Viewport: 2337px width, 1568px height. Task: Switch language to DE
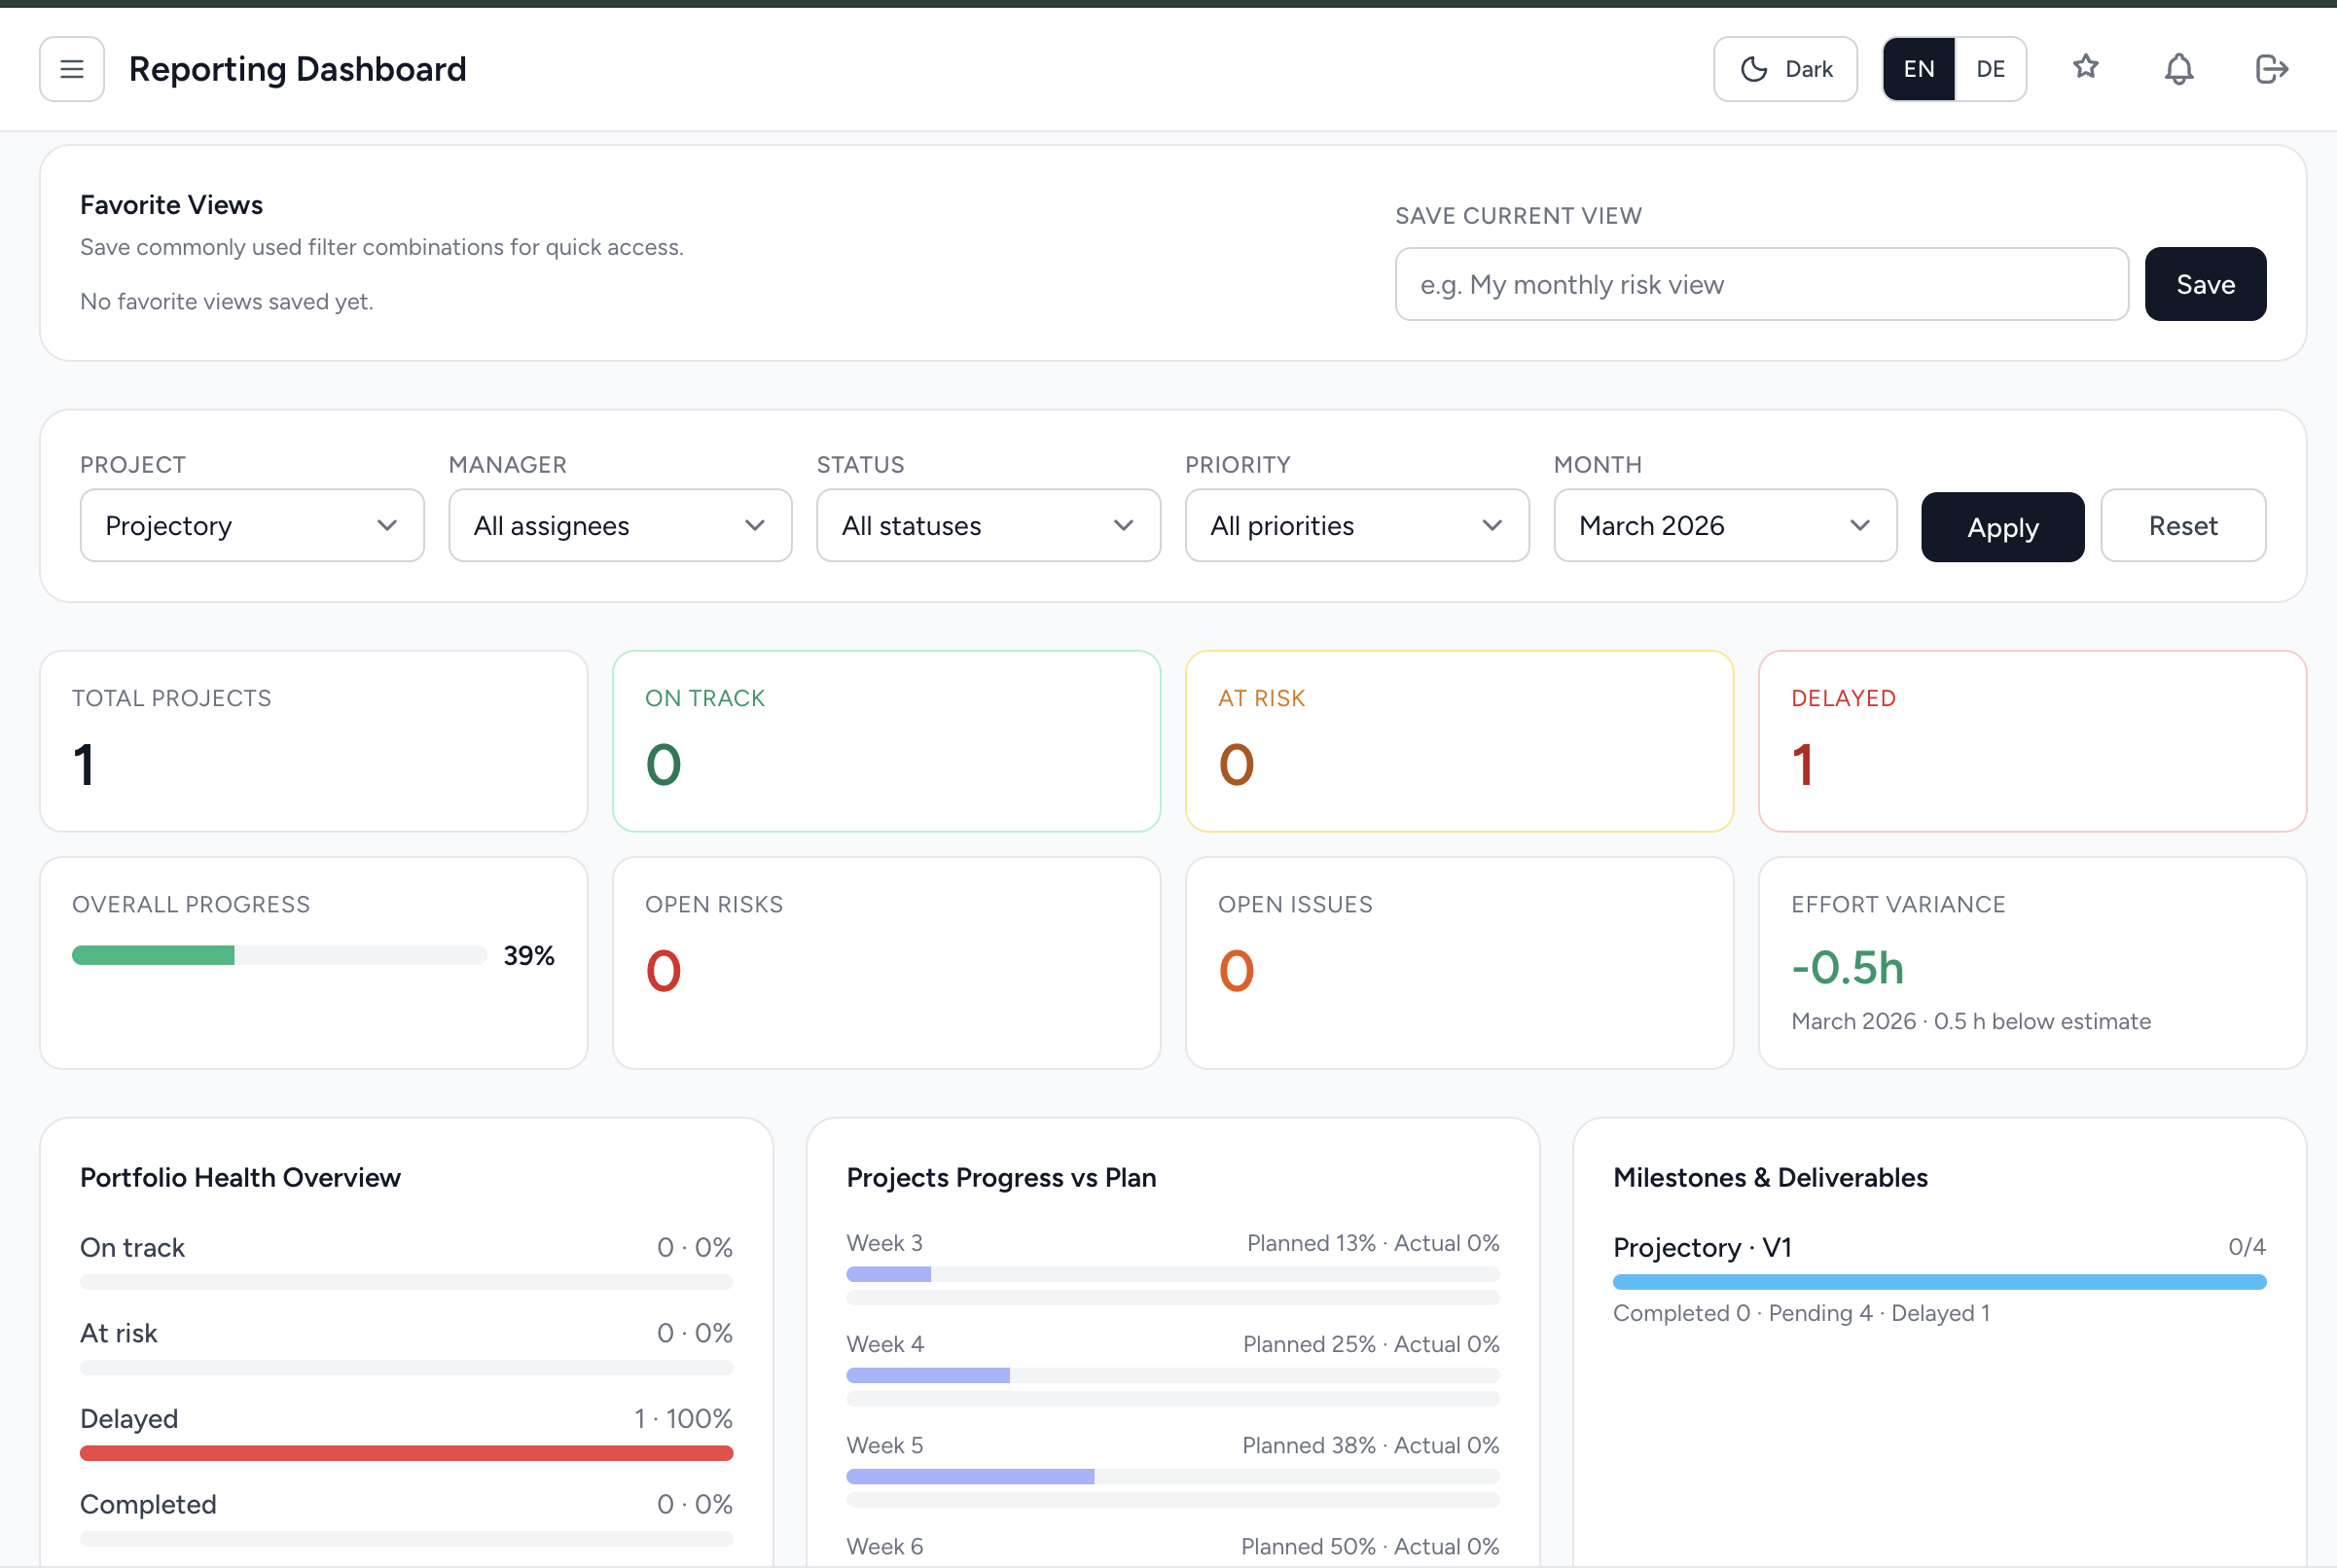pyautogui.click(x=1990, y=69)
